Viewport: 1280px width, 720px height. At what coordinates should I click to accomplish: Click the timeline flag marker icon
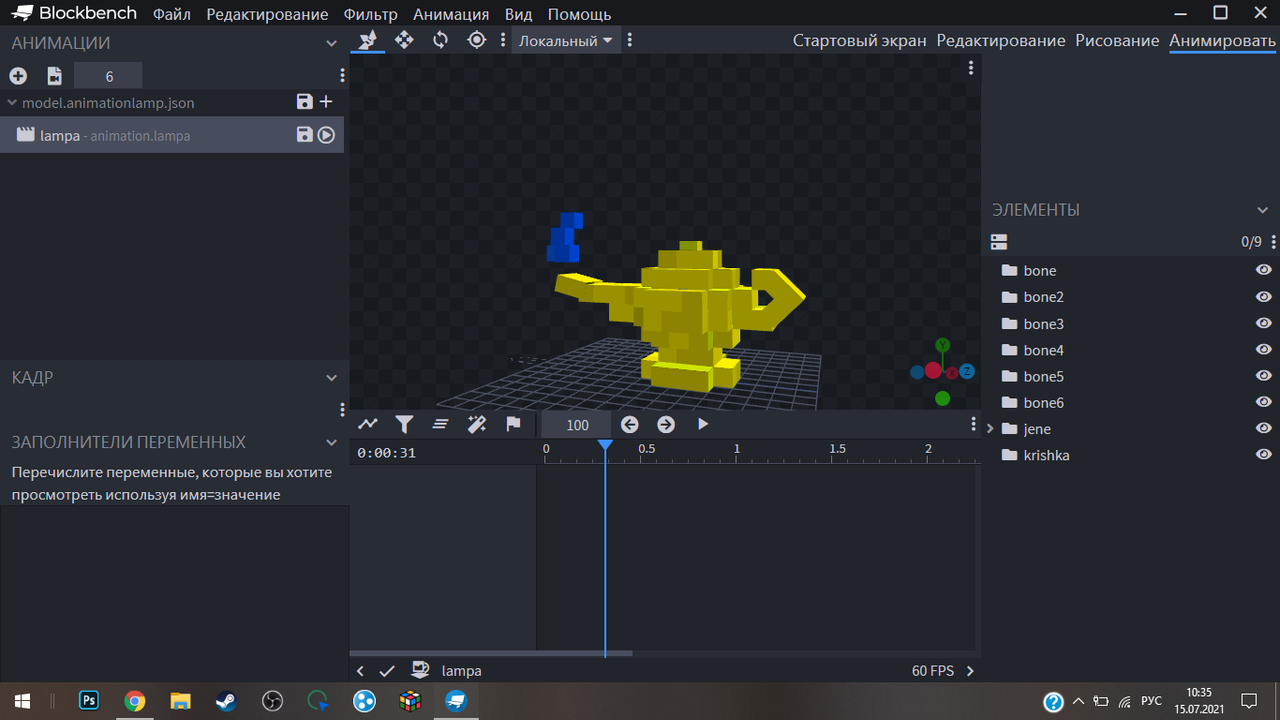click(513, 424)
